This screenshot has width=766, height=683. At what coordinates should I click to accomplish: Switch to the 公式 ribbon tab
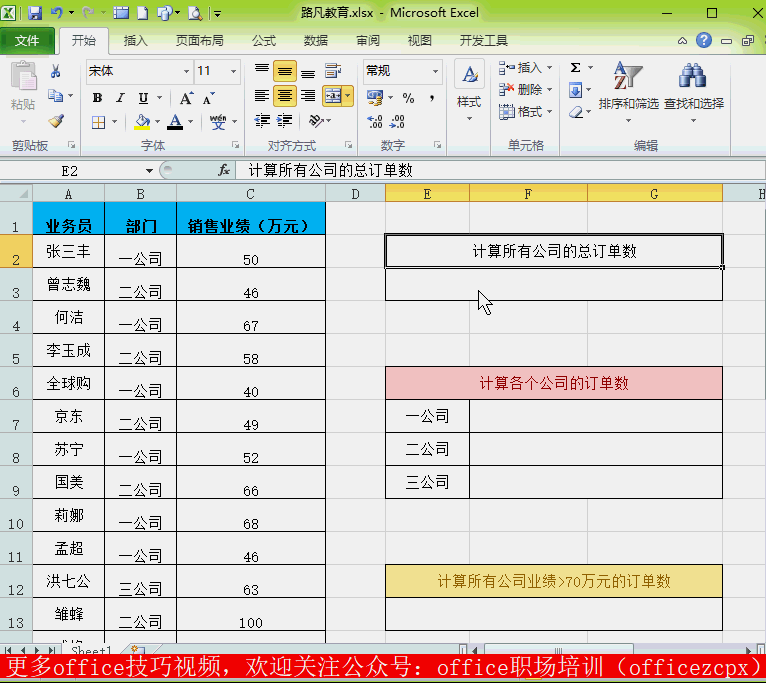[x=264, y=41]
